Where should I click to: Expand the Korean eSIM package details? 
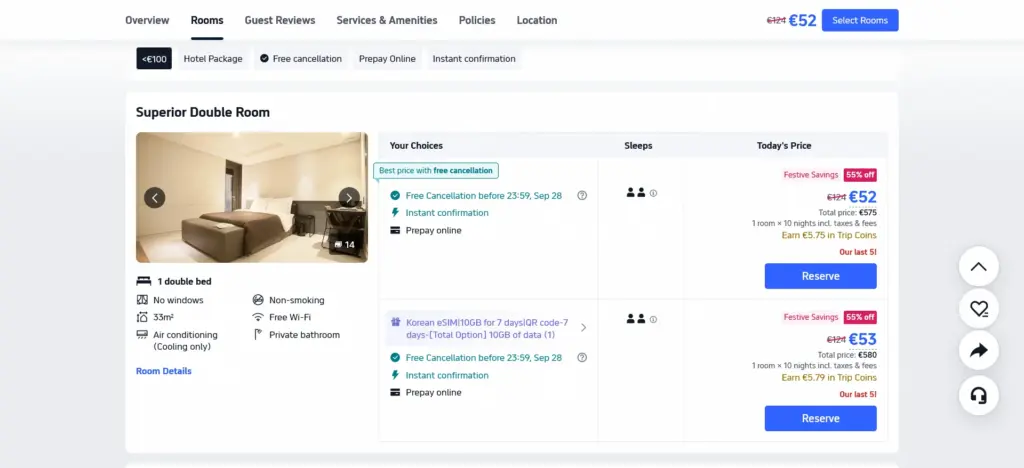coord(583,328)
